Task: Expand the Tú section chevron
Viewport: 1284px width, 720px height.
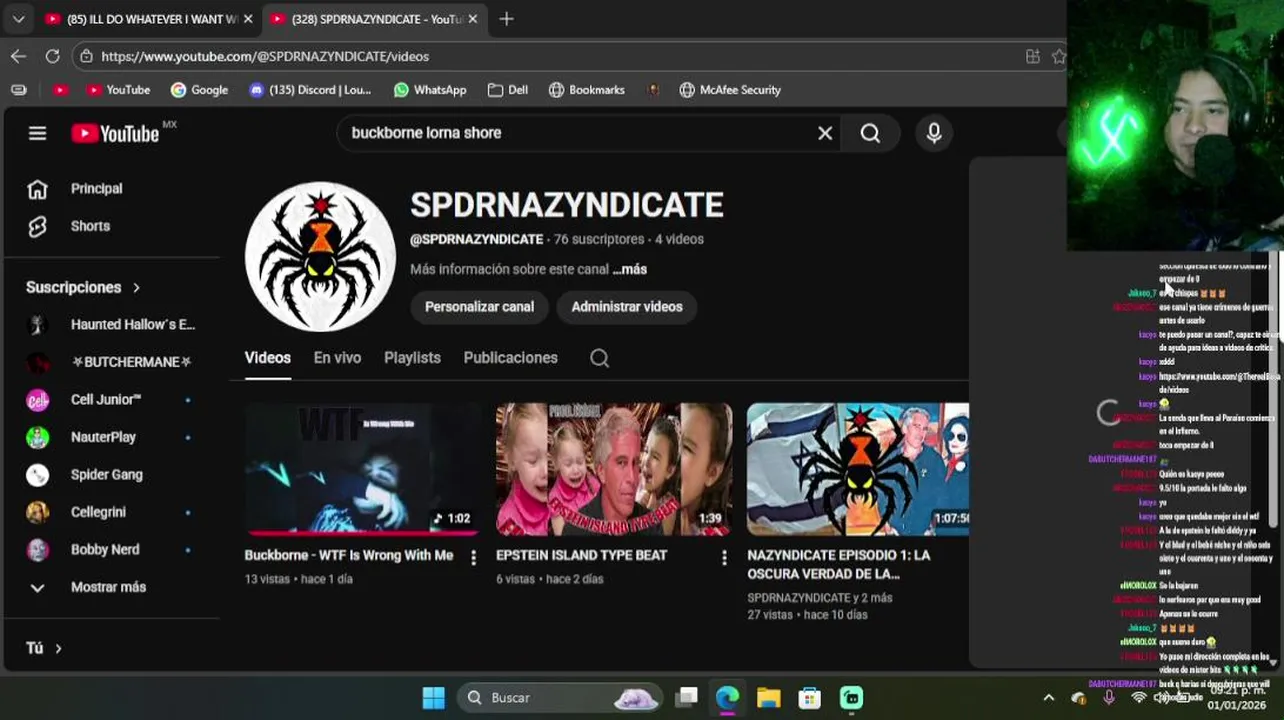Action: 58,649
